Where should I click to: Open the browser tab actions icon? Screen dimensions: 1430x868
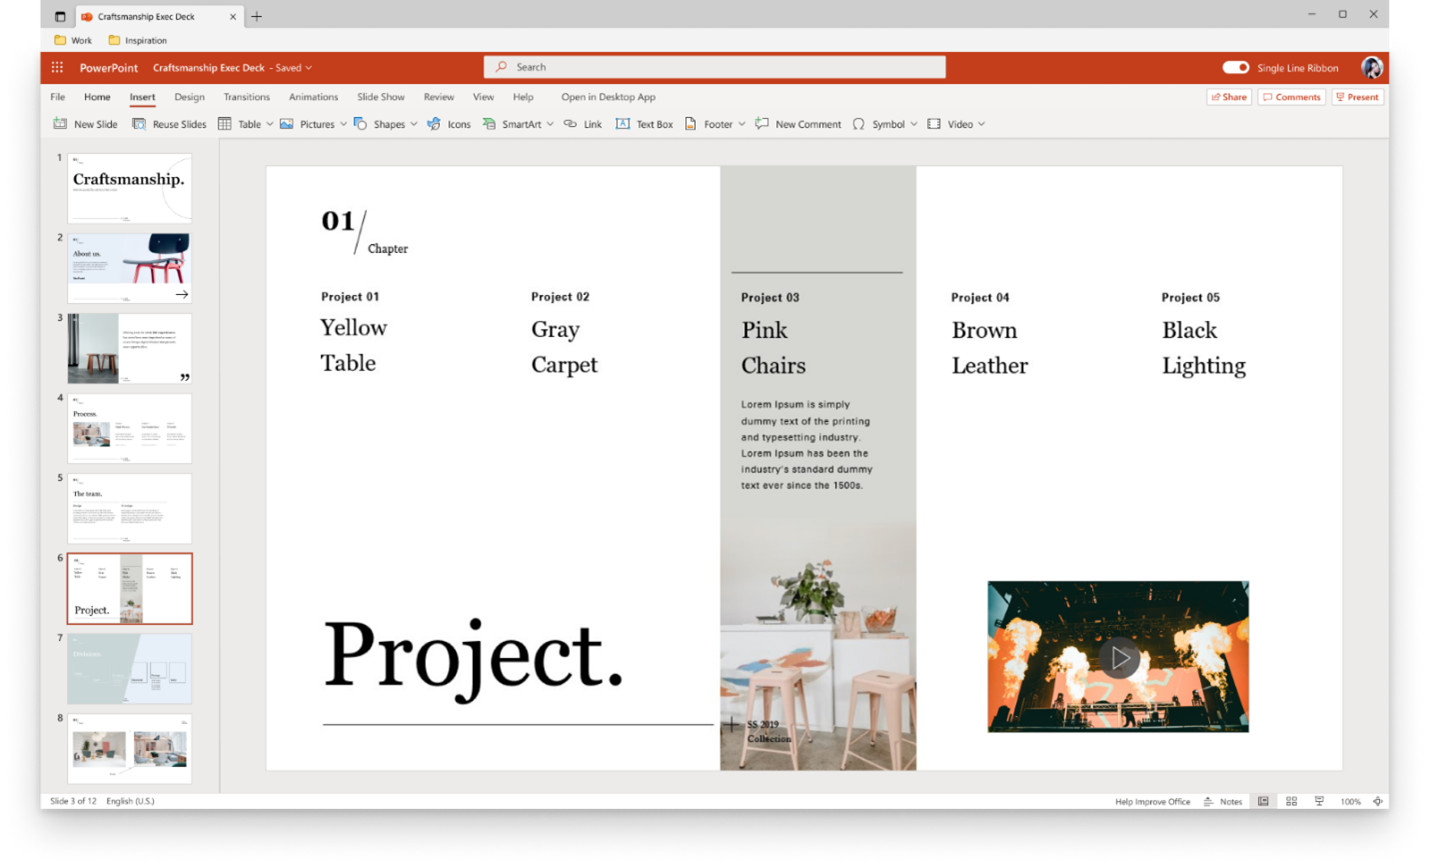coord(60,16)
